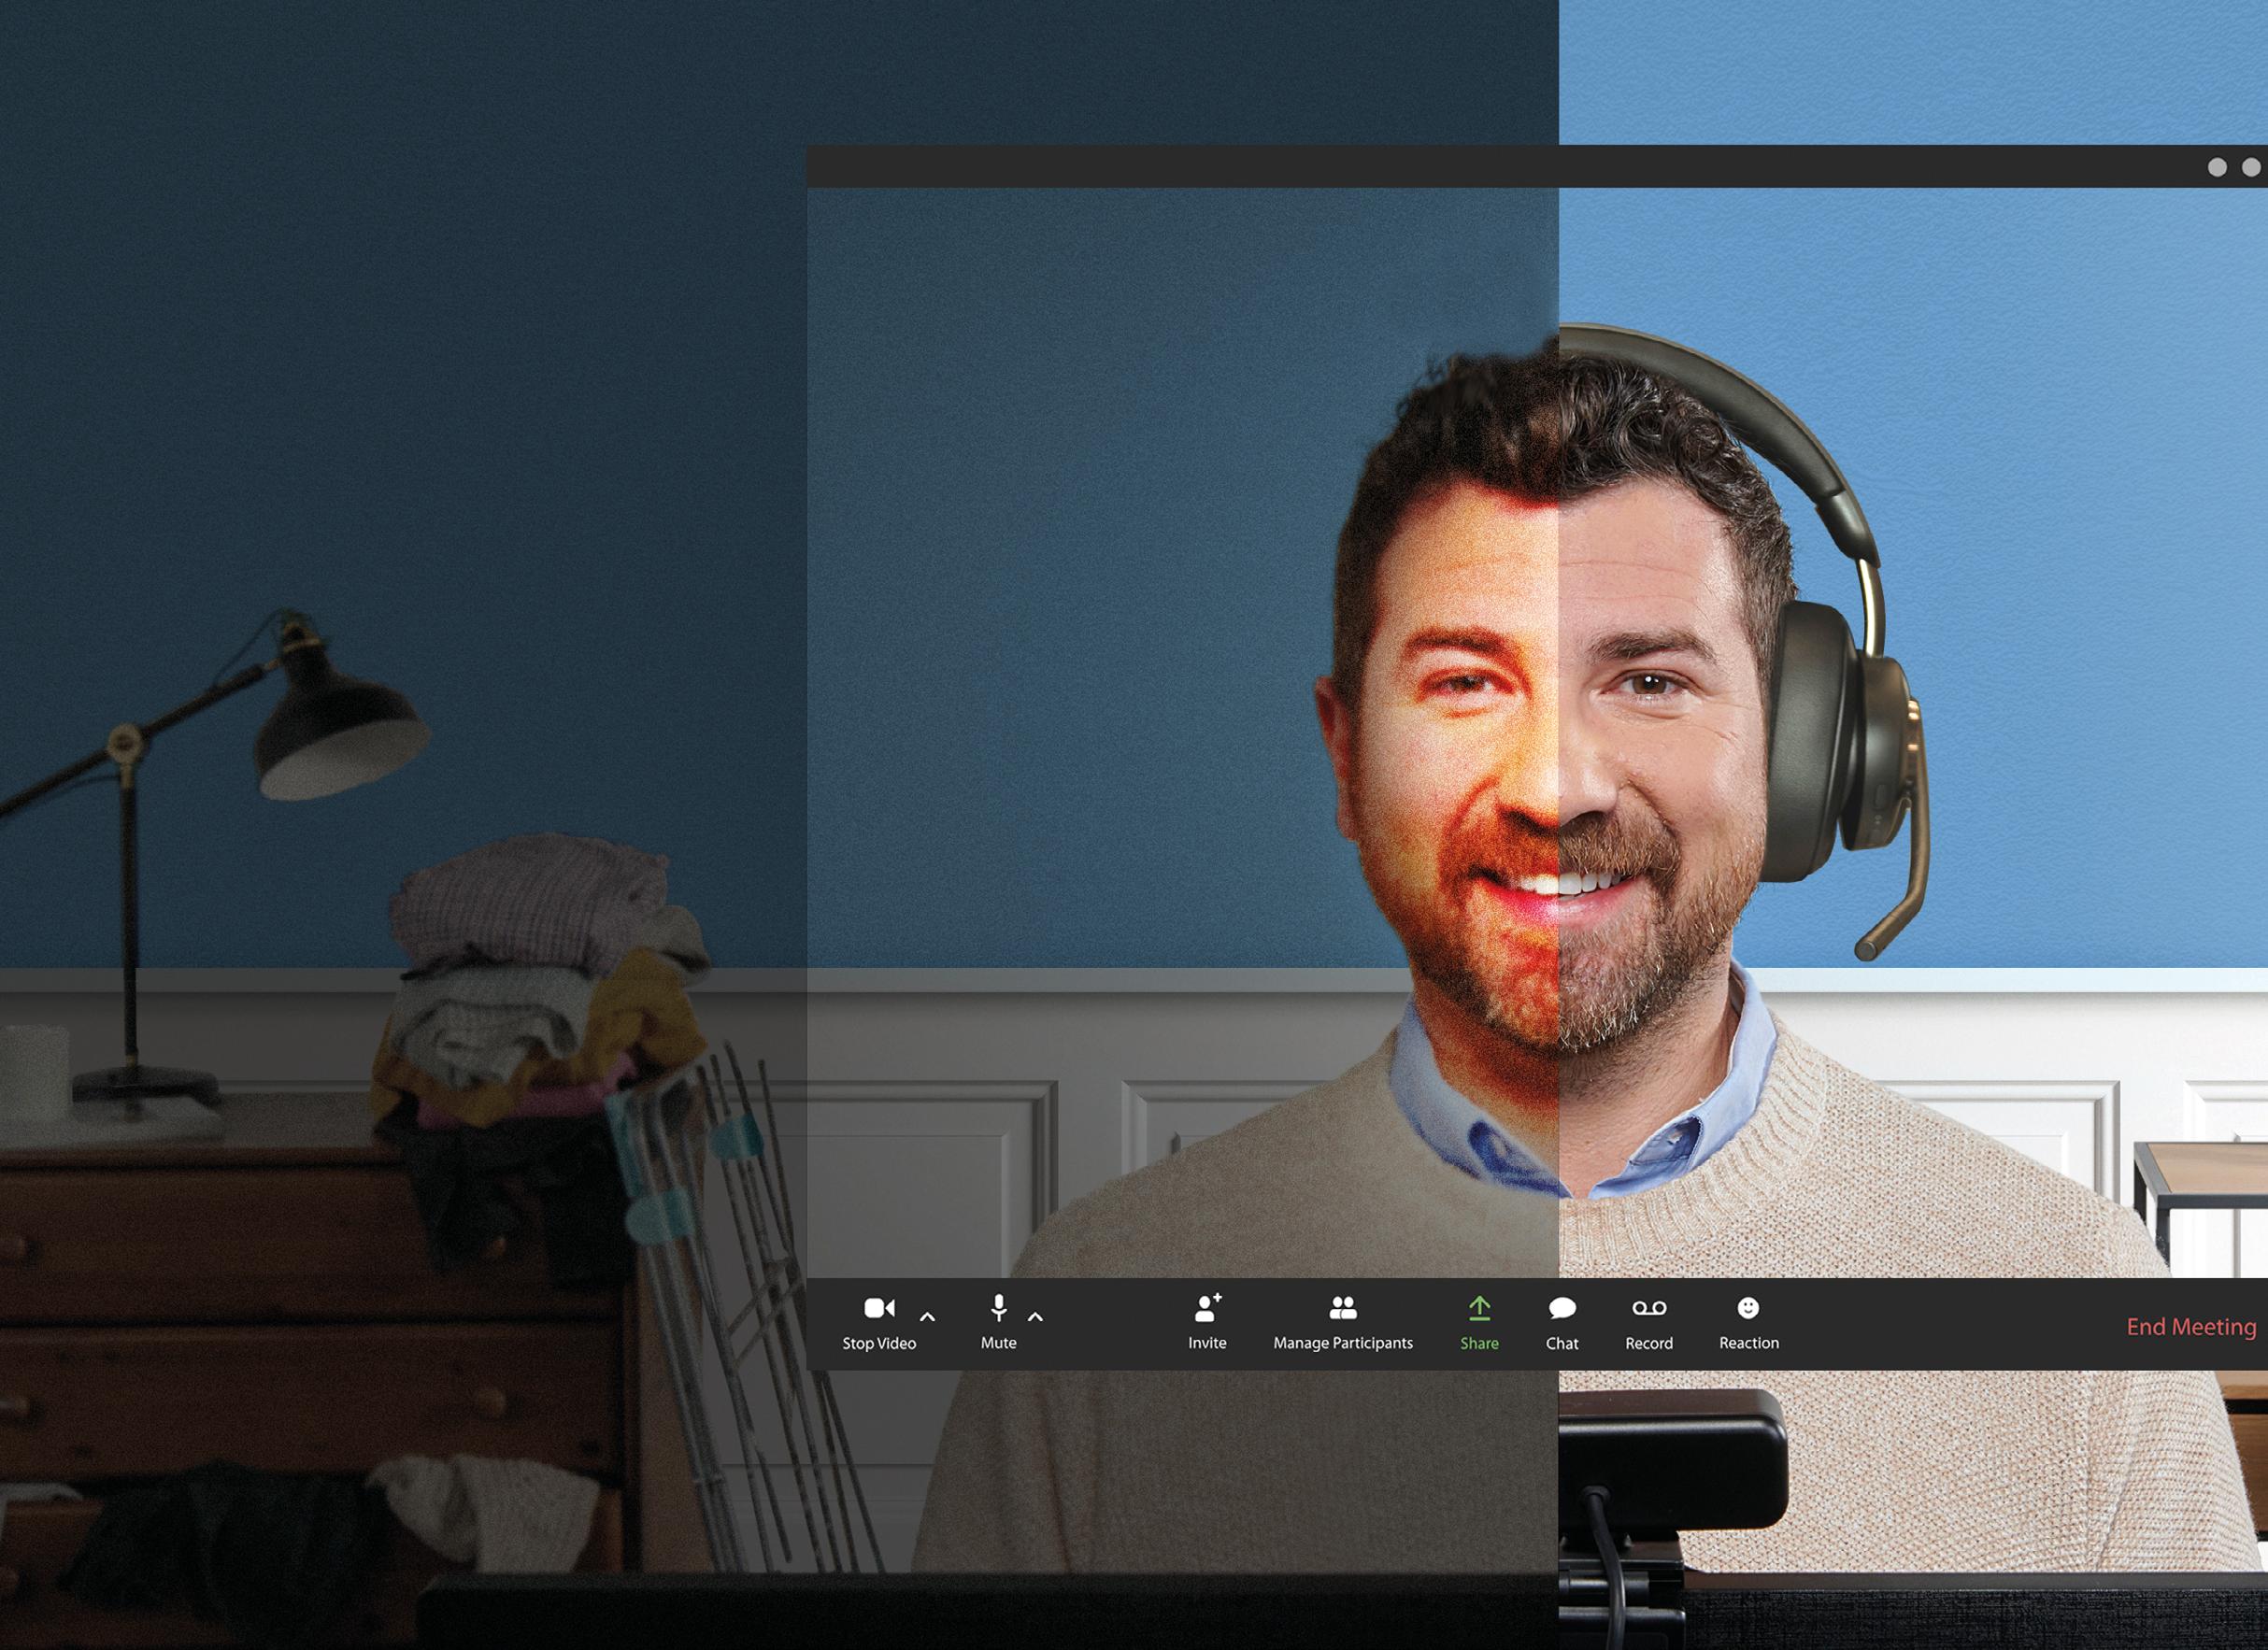Start recording with the Record tape icon

point(1649,1308)
